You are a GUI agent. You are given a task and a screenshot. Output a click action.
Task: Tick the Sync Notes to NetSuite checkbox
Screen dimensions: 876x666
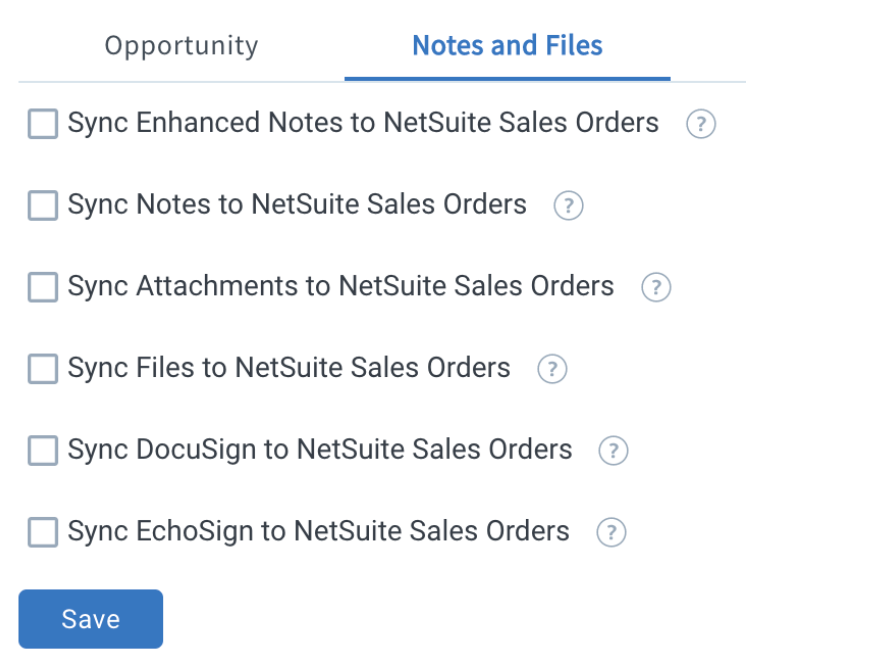pyautogui.click(x=43, y=205)
